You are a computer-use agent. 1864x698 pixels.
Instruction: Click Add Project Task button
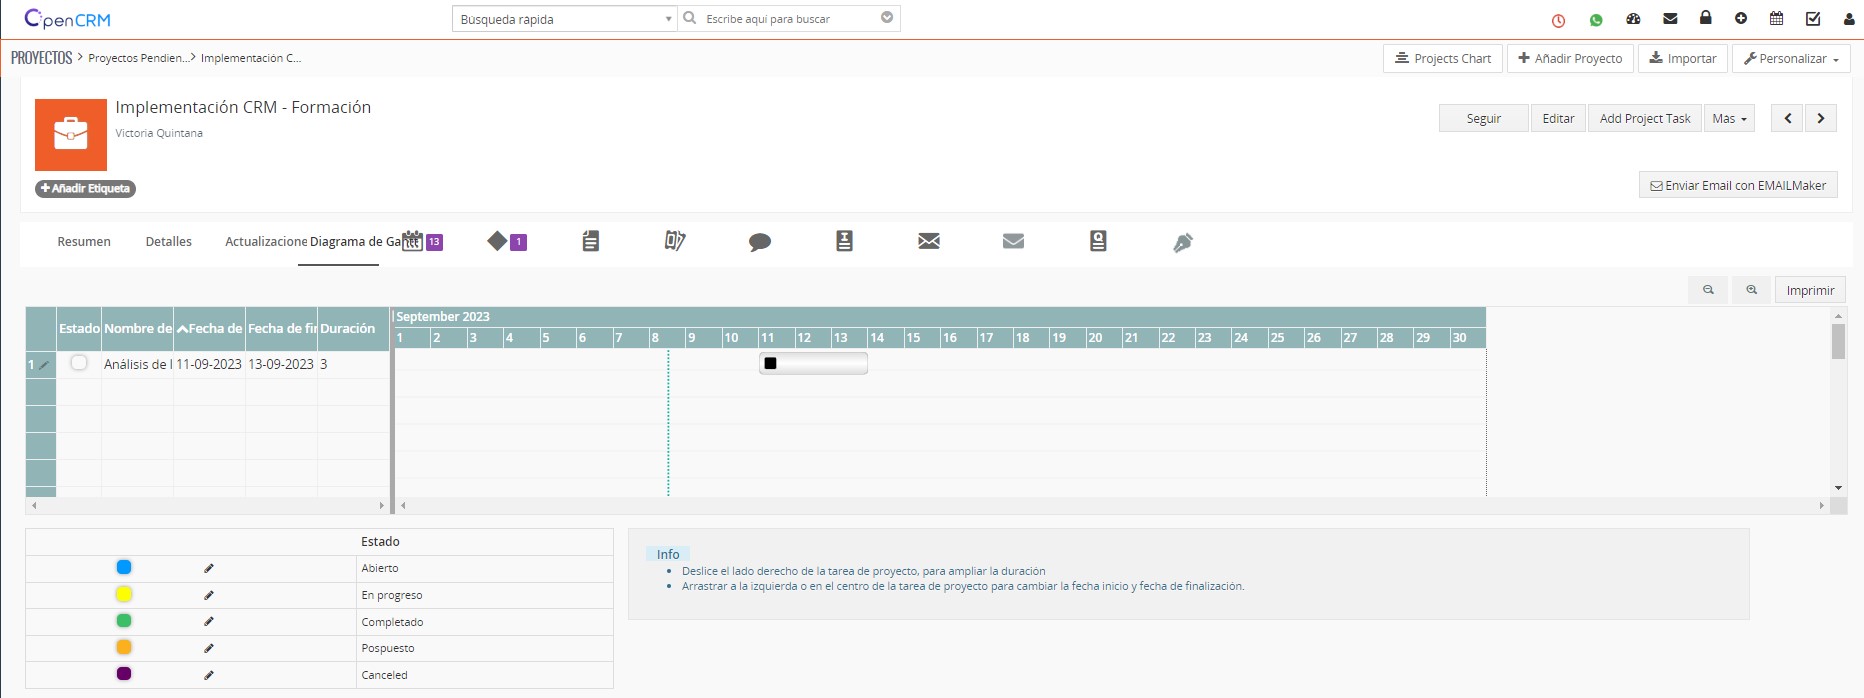coord(1645,118)
